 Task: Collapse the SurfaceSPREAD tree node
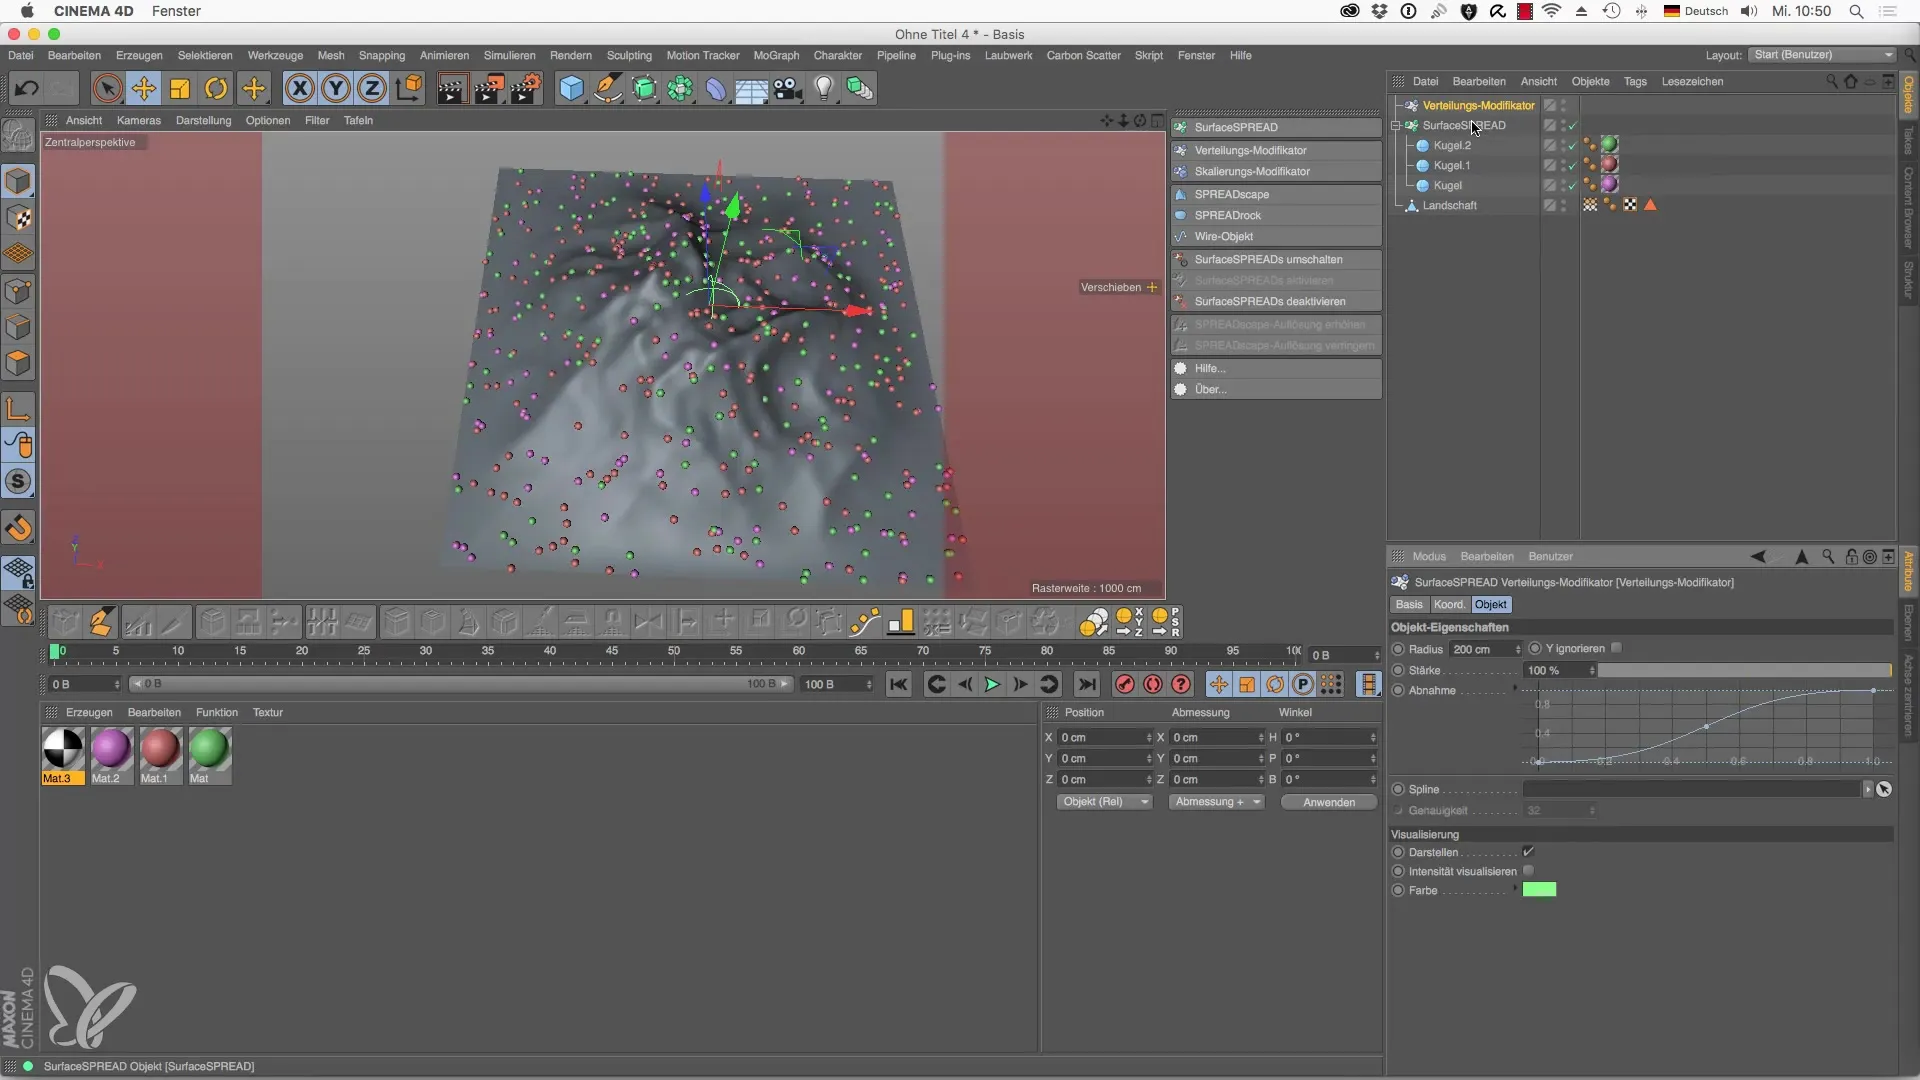tap(1397, 125)
